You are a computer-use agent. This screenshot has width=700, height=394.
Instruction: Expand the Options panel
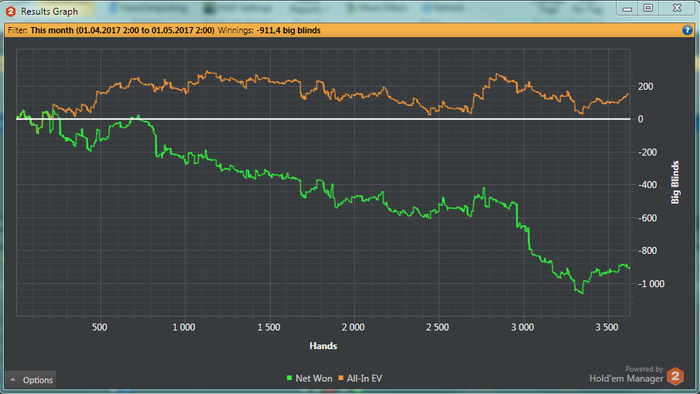tap(30, 380)
